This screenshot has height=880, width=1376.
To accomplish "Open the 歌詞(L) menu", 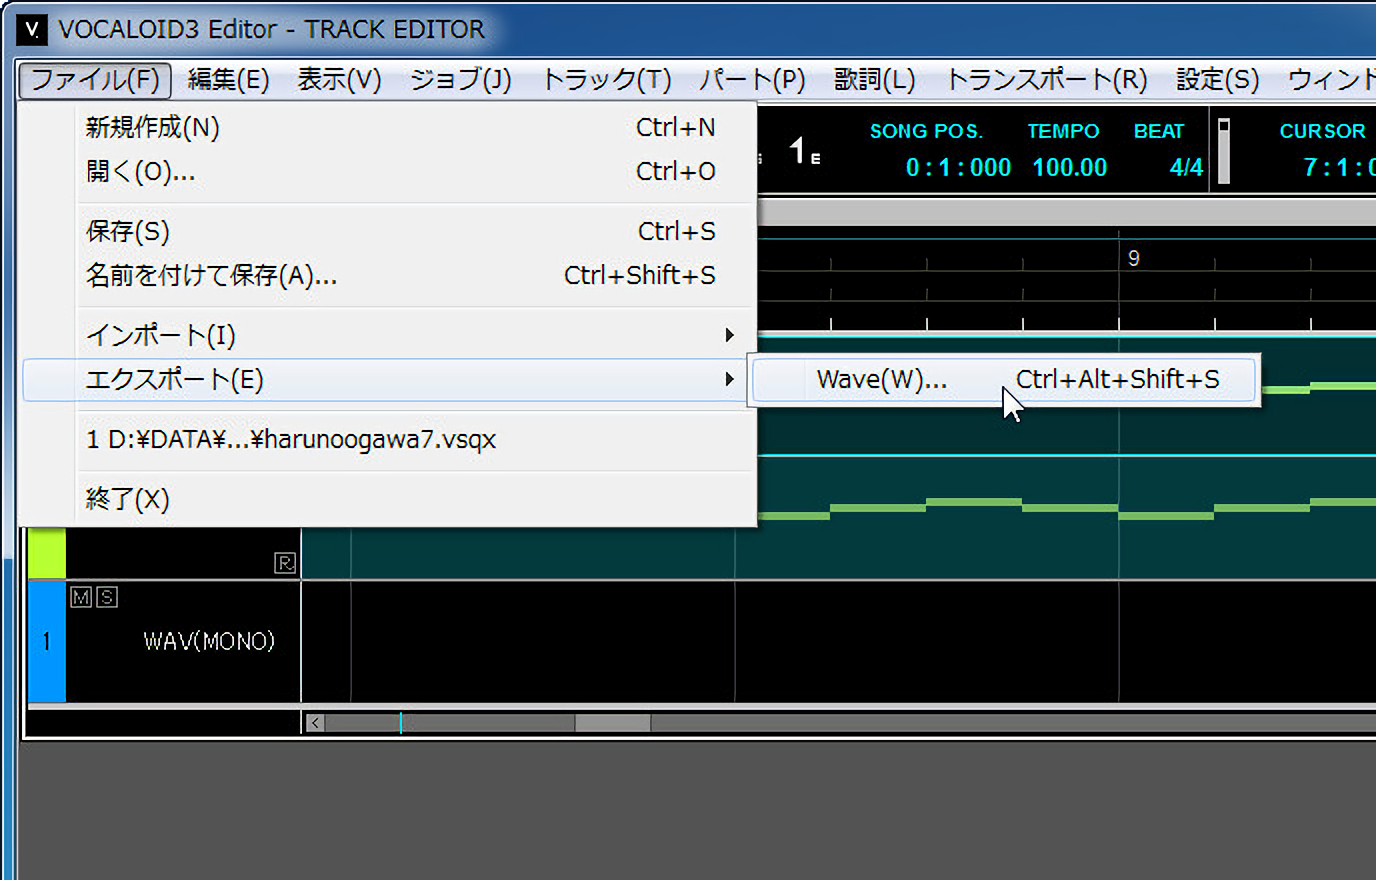I will 874,80.
